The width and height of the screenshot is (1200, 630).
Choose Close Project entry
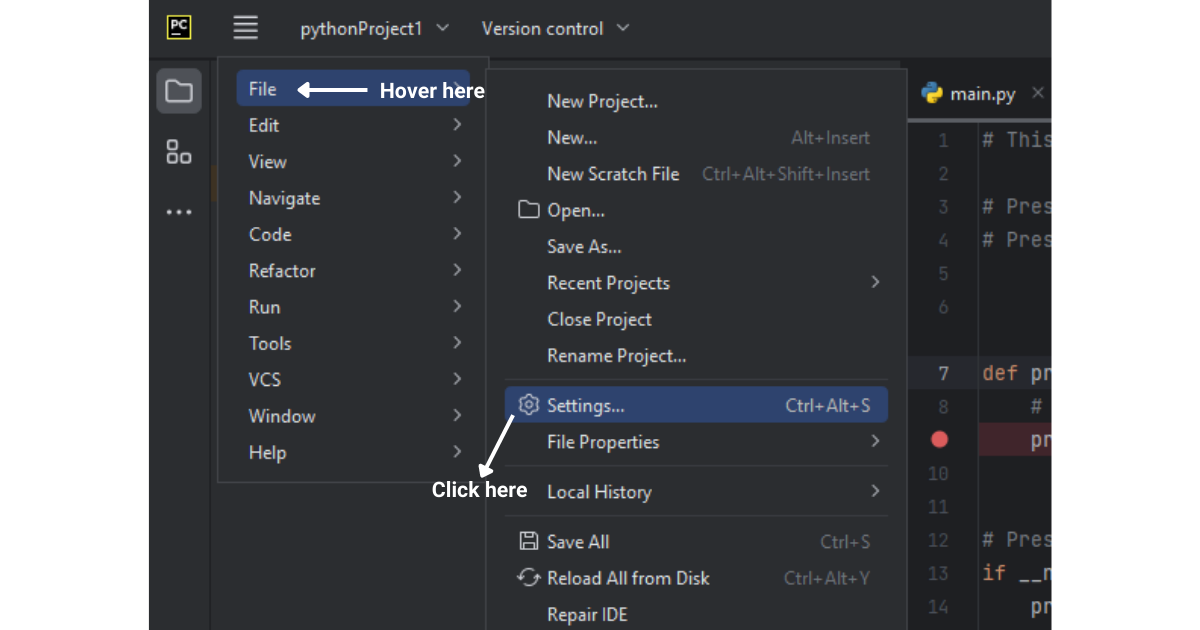tap(696, 319)
